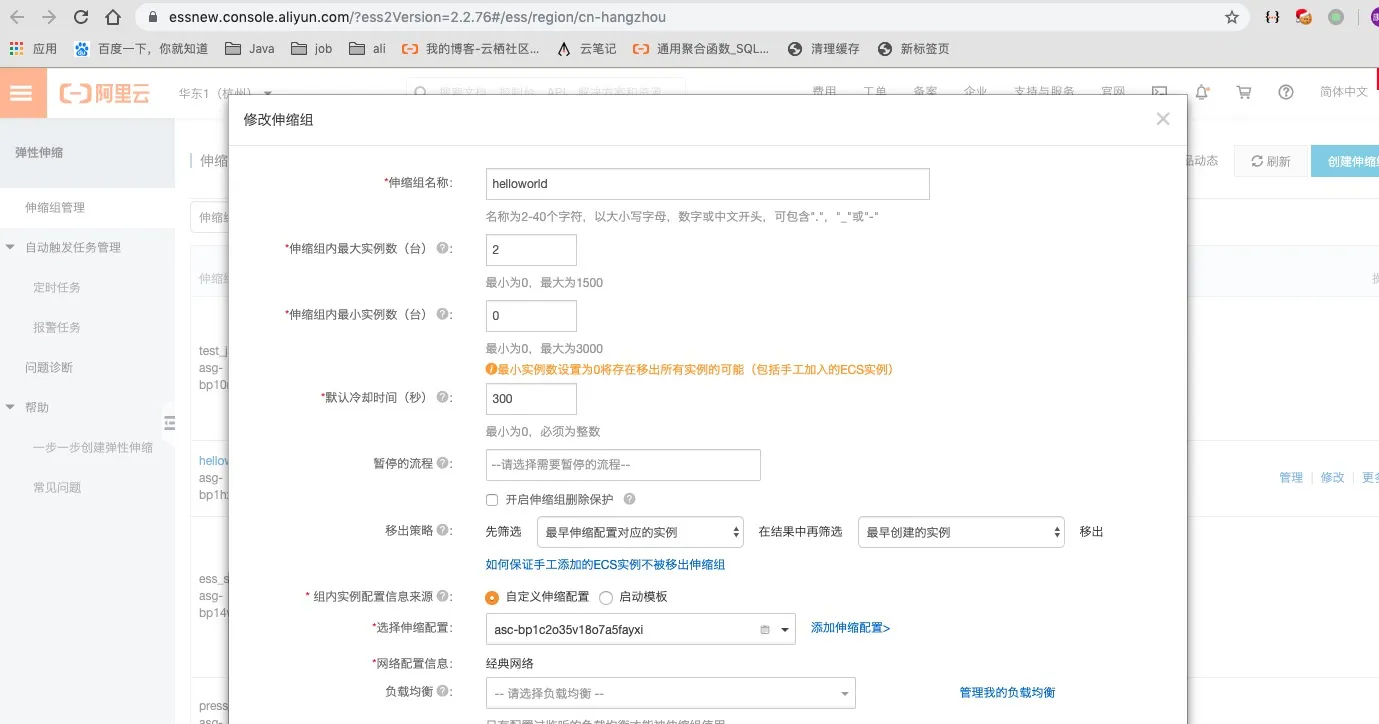Open 最早创建的实例 dropdown
The image size is (1379, 724).
[x=962, y=532]
